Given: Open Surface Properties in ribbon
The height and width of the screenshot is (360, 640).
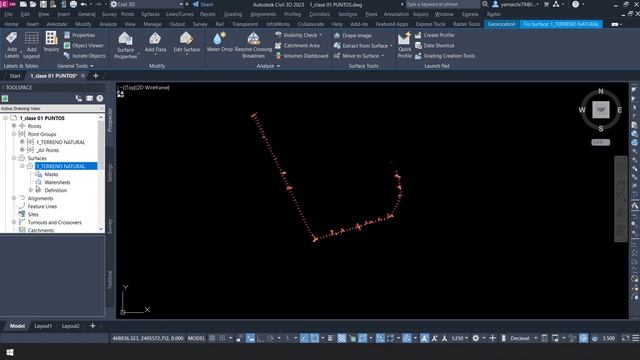Looking at the screenshot, I should pyautogui.click(x=125, y=46).
